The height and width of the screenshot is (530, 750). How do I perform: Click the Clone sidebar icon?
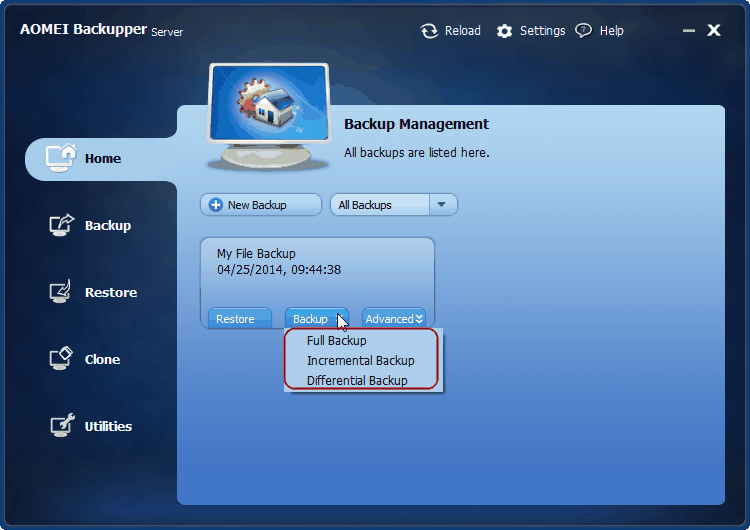pos(61,358)
